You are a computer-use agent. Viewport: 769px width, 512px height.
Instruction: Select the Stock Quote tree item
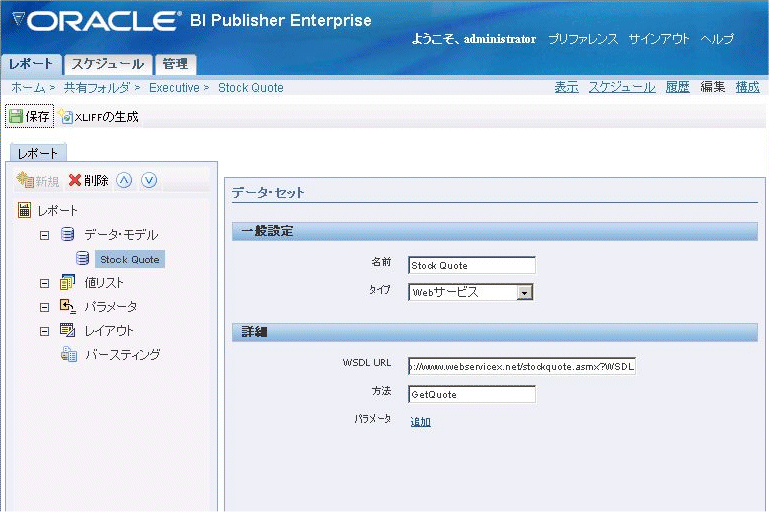(129, 259)
